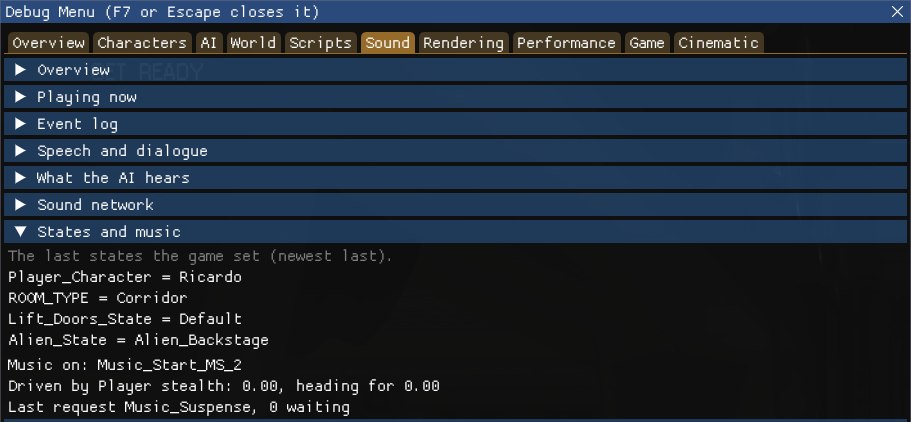This screenshot has width=911, height=422.
Task: Click the Lift_Doors_State = Default line
Action: click(x=124, y=319)
